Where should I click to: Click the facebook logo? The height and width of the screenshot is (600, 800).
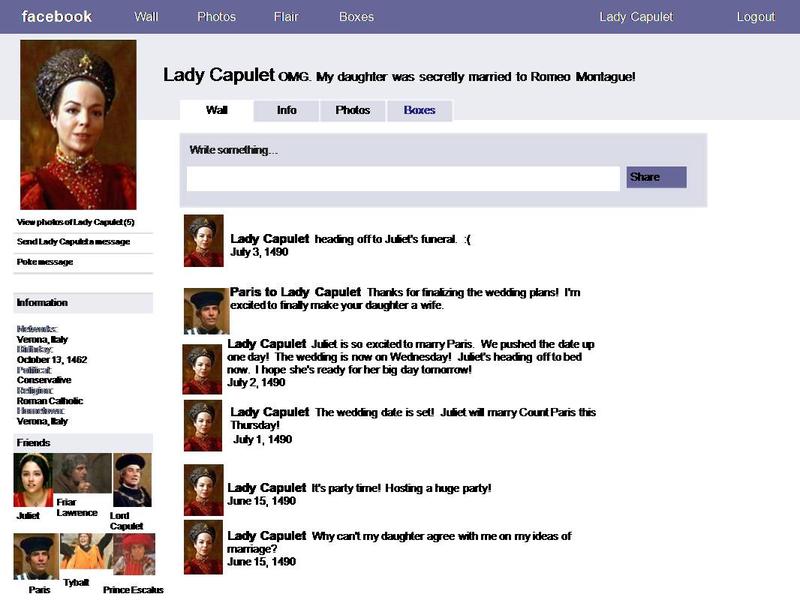(x=57, y=16)
